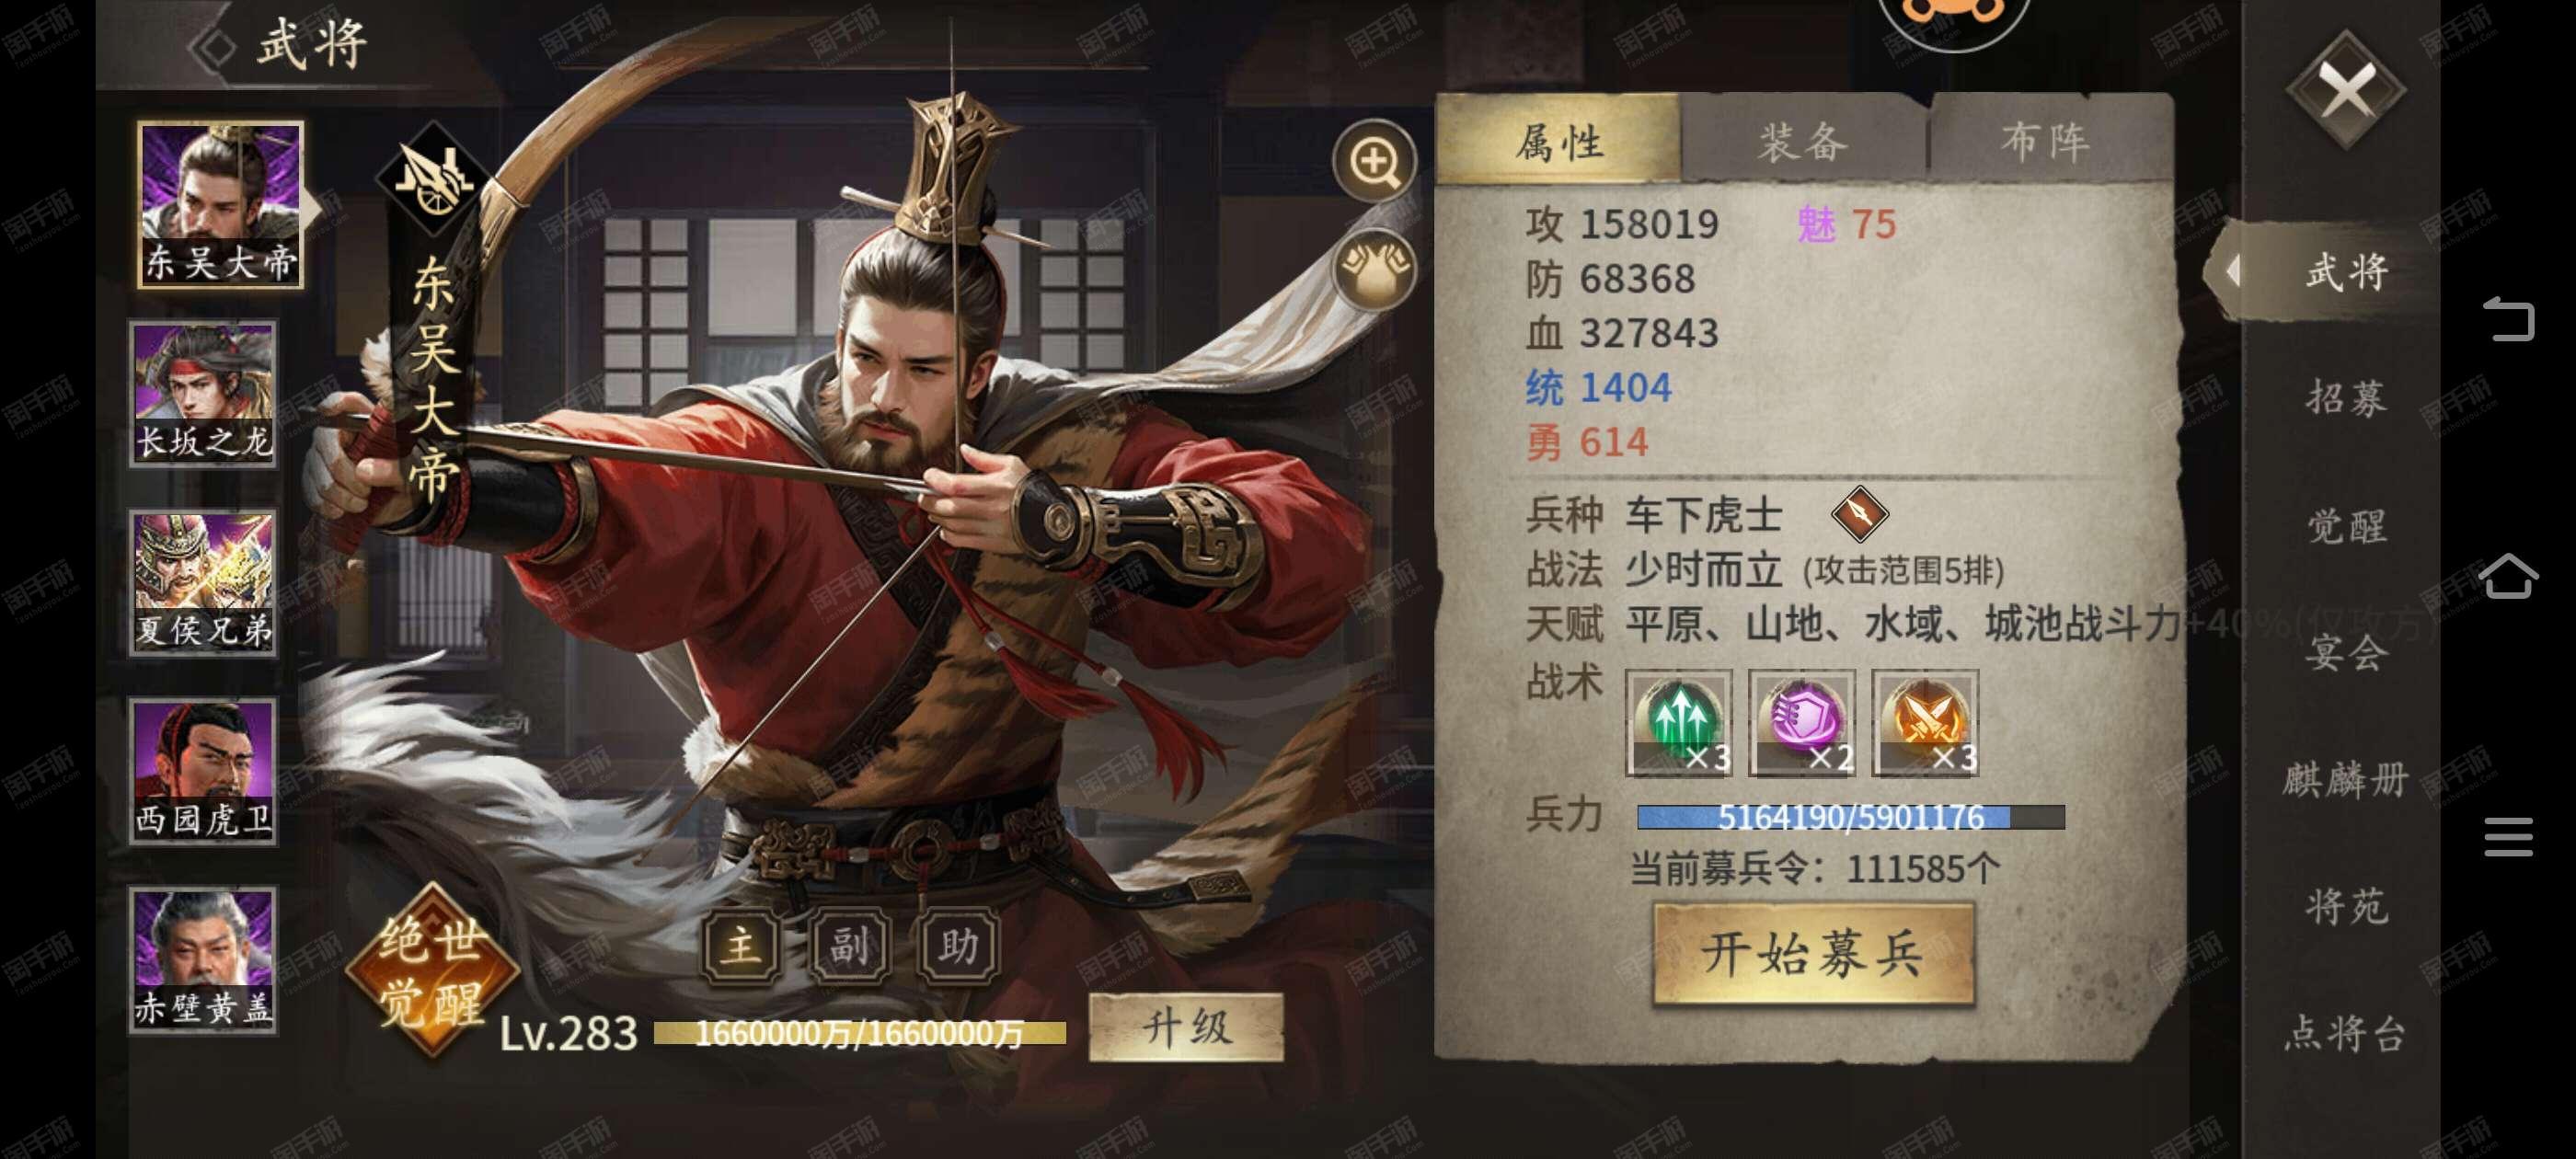The width and height of the screenshot is (2576, 1159).
Task: Open the 觉醒 awakening menu
Action: (2347, 526)
